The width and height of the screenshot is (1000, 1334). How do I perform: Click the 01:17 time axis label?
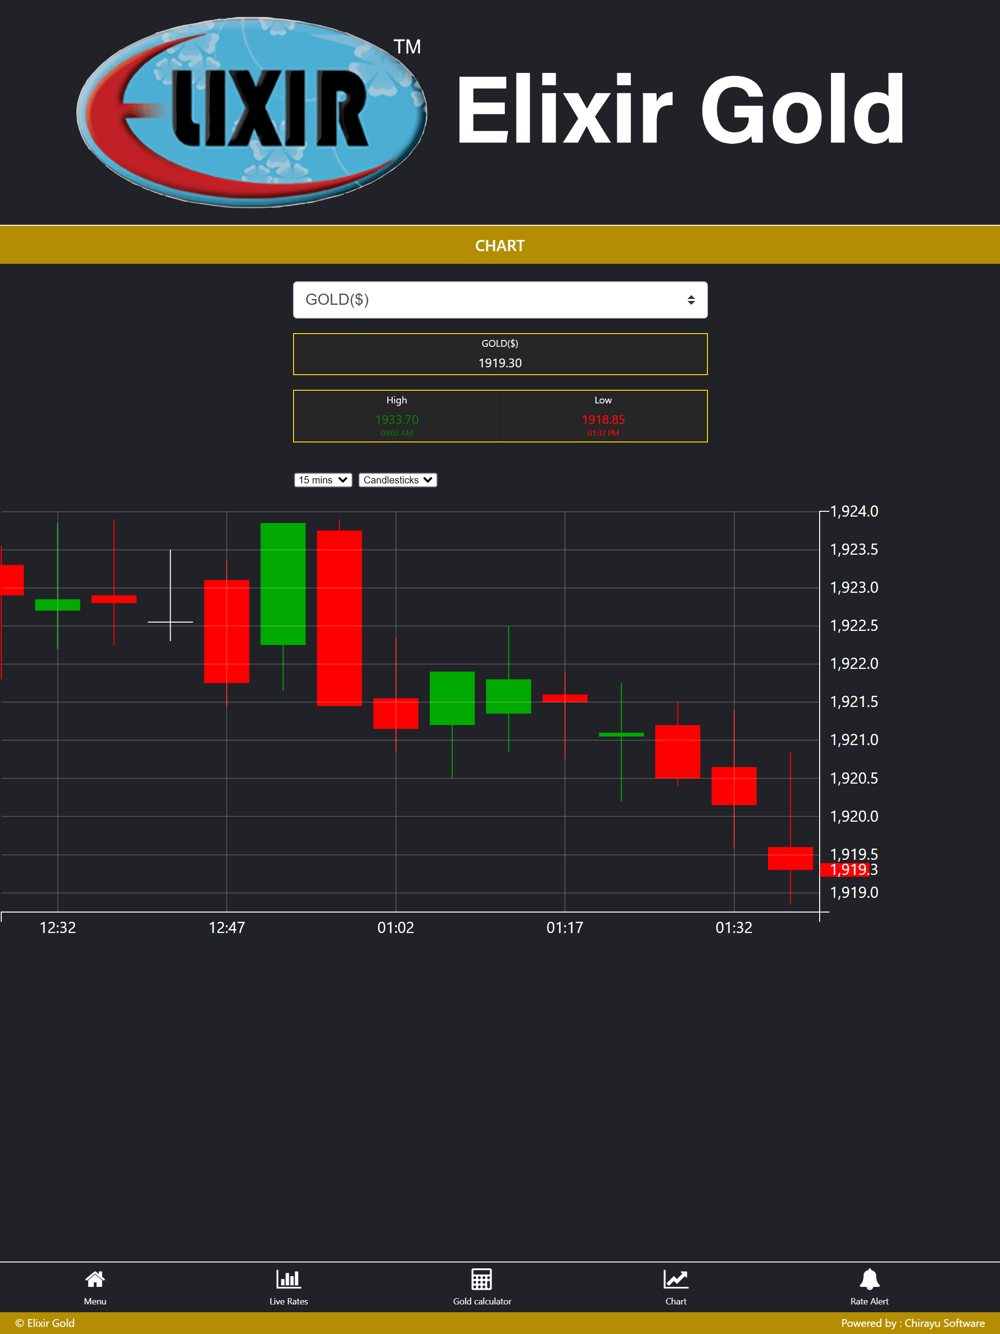565,928
